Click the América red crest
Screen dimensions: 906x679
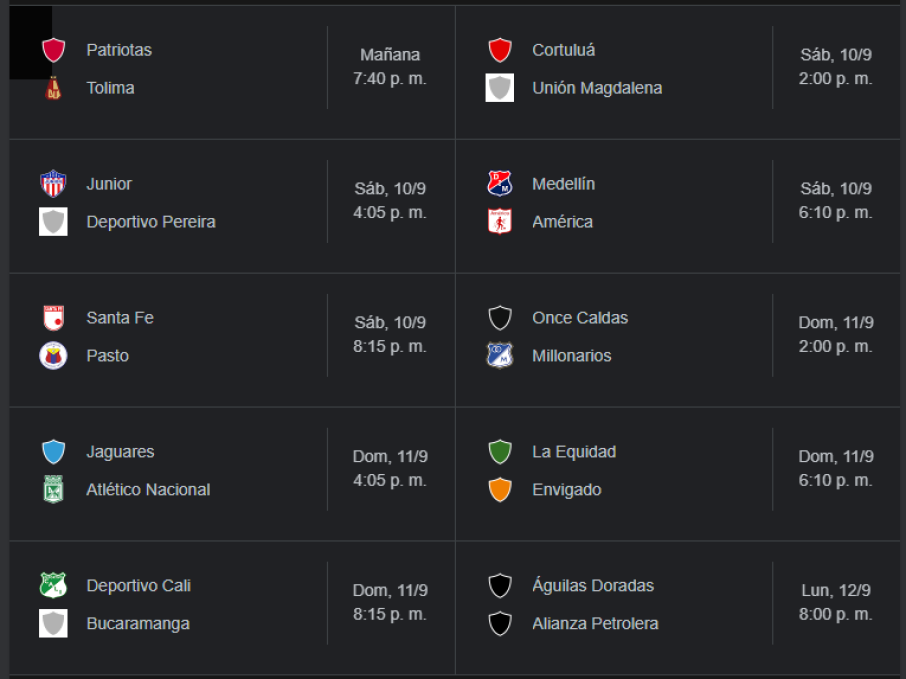[x=499, y=222]
